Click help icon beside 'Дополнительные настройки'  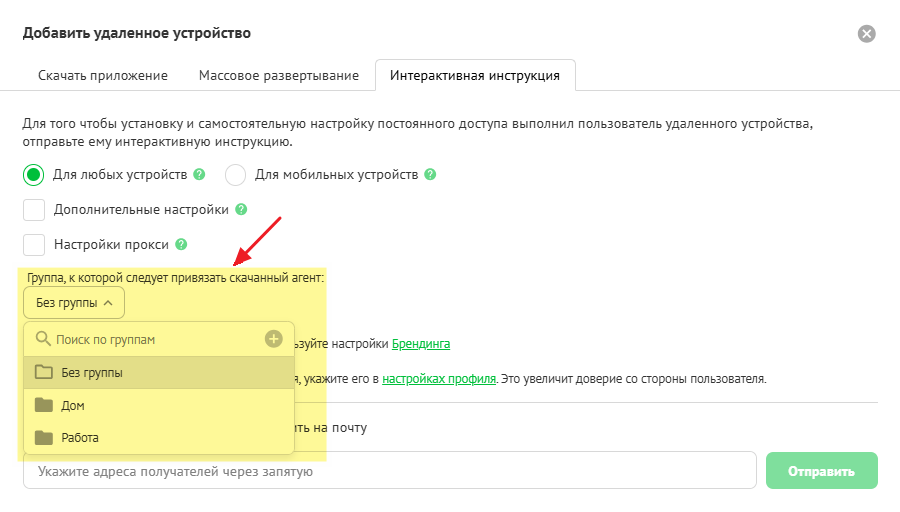(x=240, y=210)
